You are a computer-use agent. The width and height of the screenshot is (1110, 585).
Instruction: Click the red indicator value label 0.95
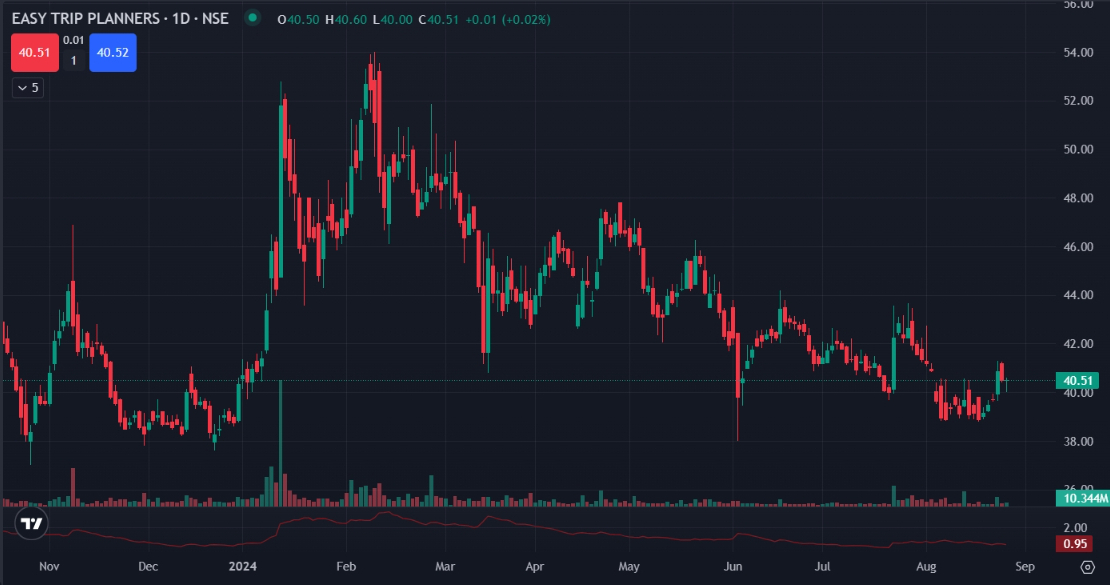pos(1075,544)
